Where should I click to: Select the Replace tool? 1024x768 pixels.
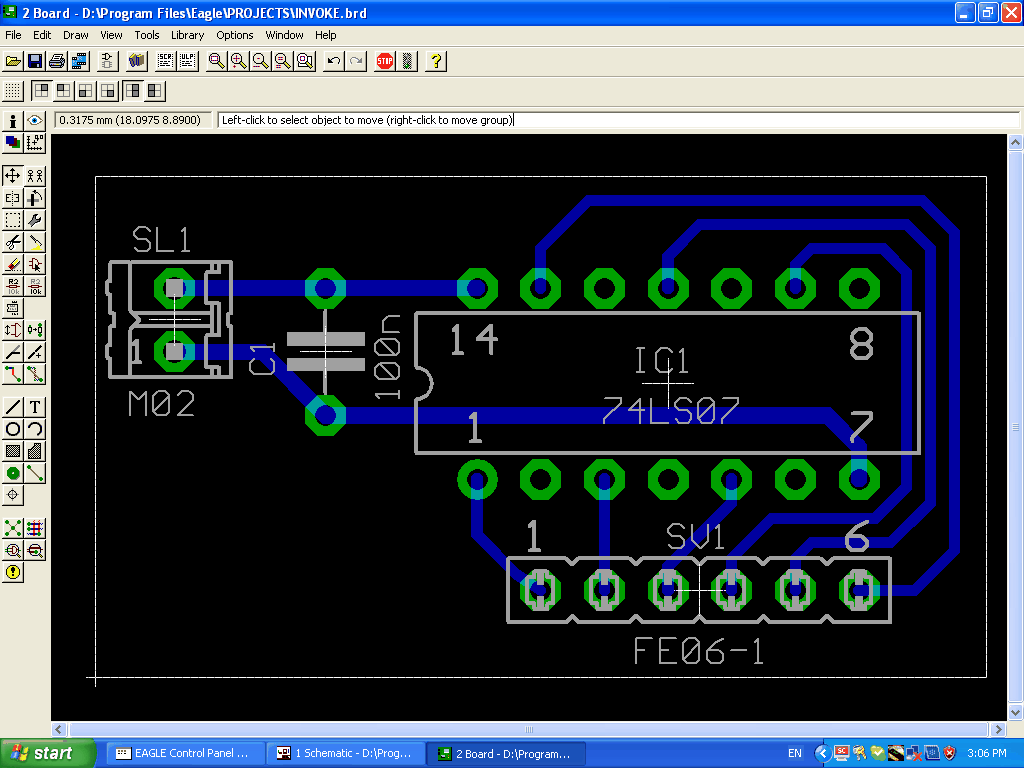click(35, 330)
